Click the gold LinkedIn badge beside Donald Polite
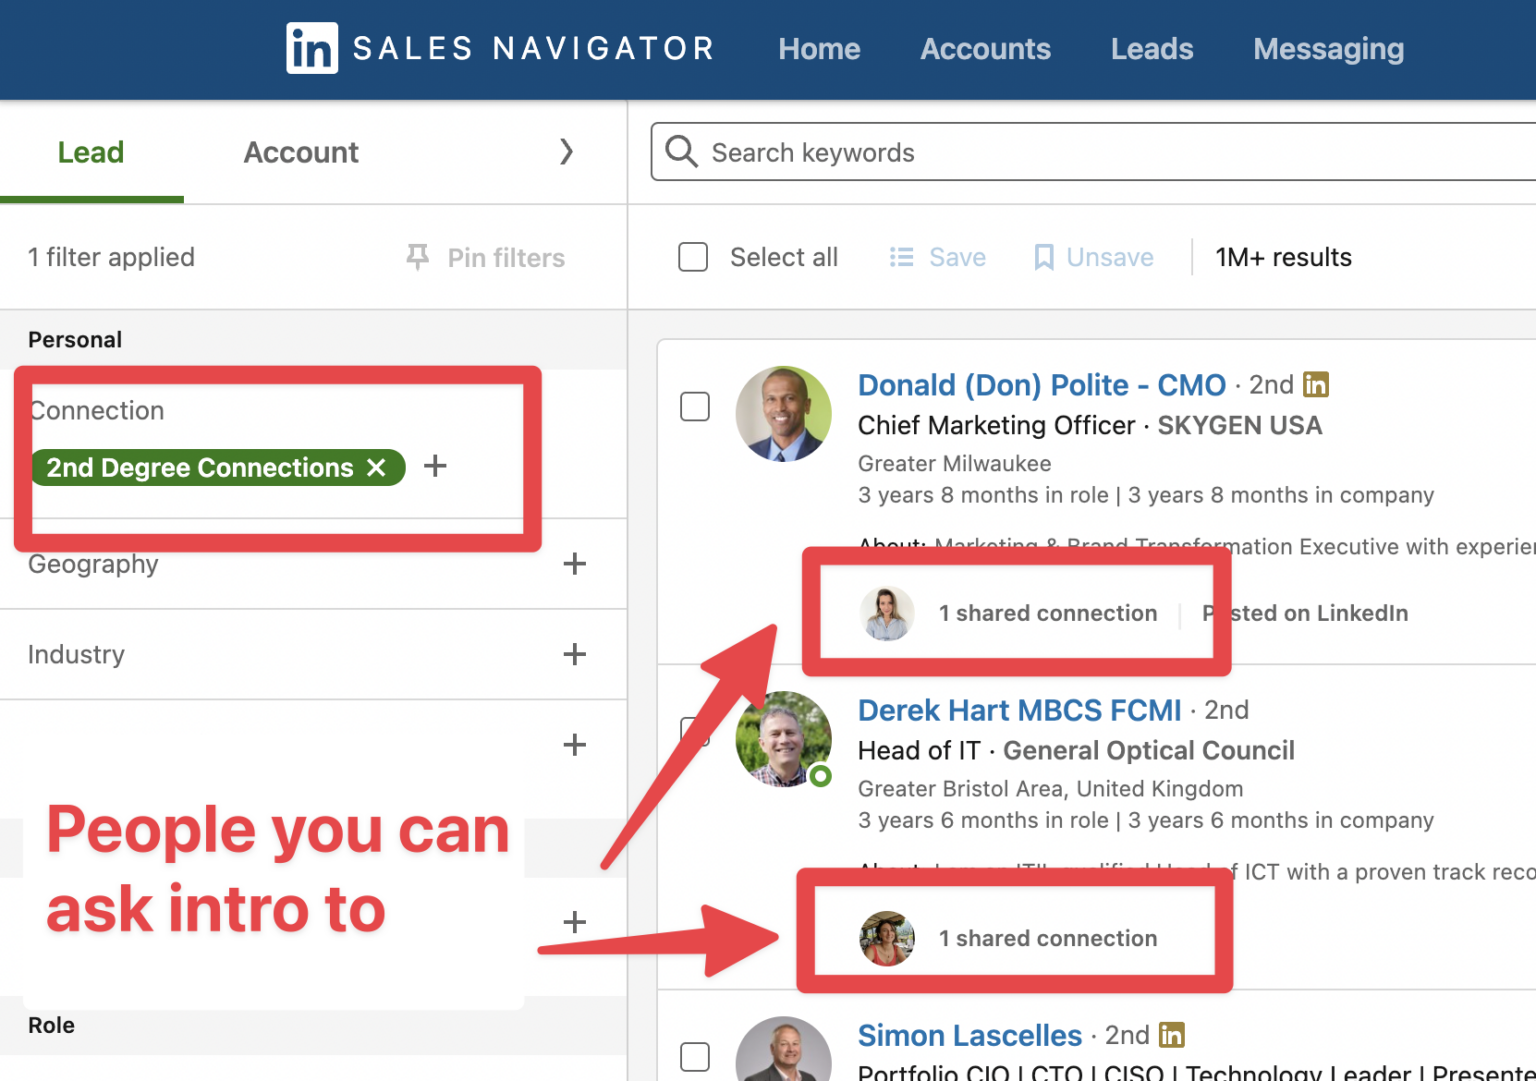Screen dimensions: 1536x1081 coord(1317,384)
